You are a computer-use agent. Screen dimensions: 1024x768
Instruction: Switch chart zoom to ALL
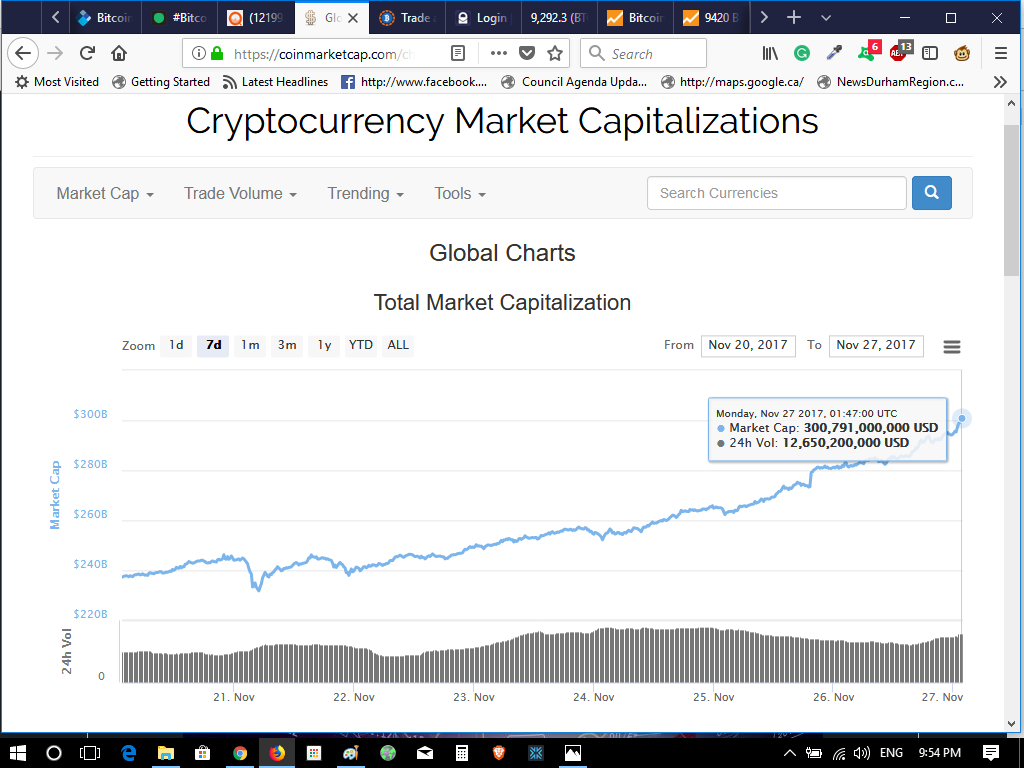398,345
